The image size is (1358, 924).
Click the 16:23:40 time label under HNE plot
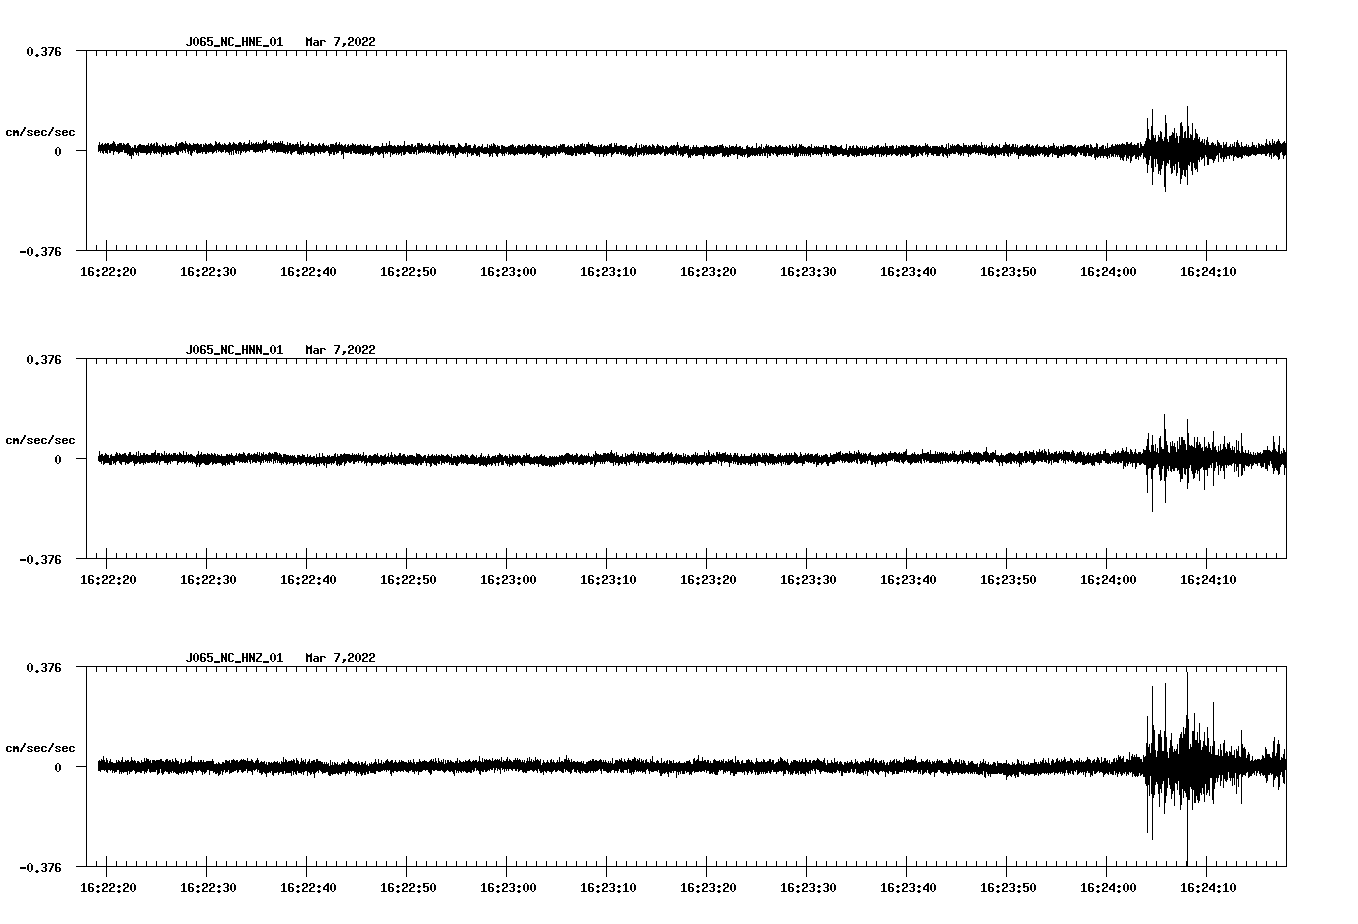908,272
